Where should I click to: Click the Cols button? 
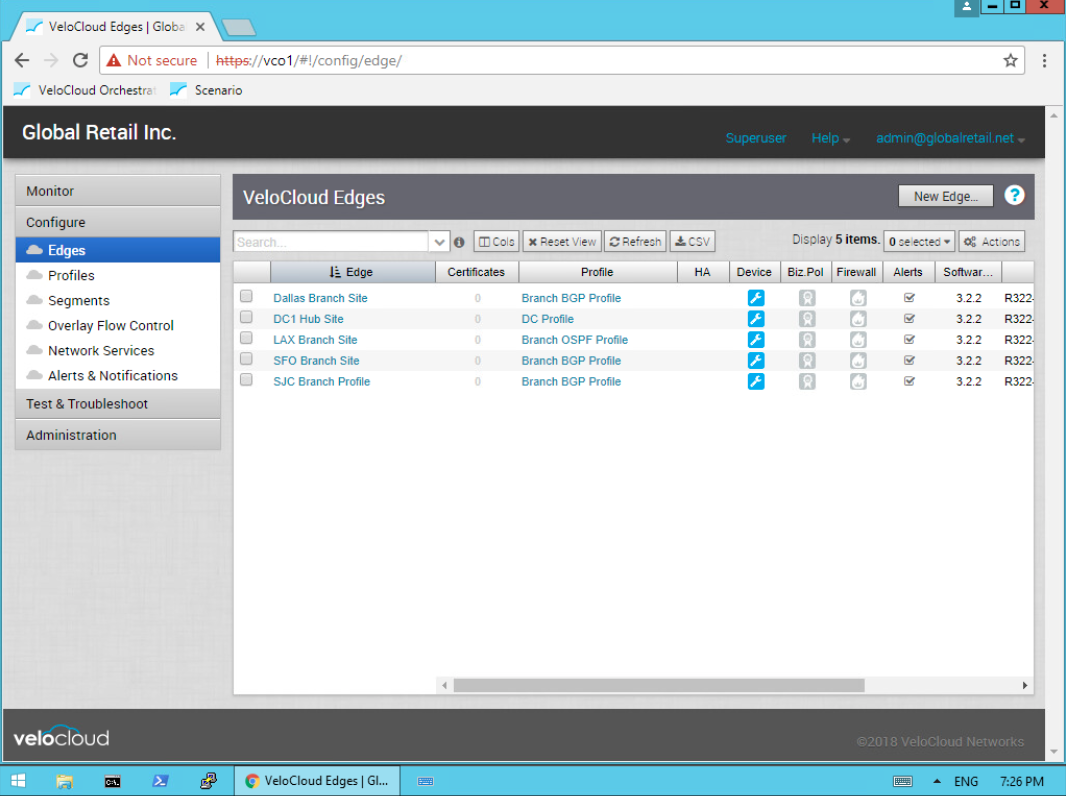(x=496, y=242)
